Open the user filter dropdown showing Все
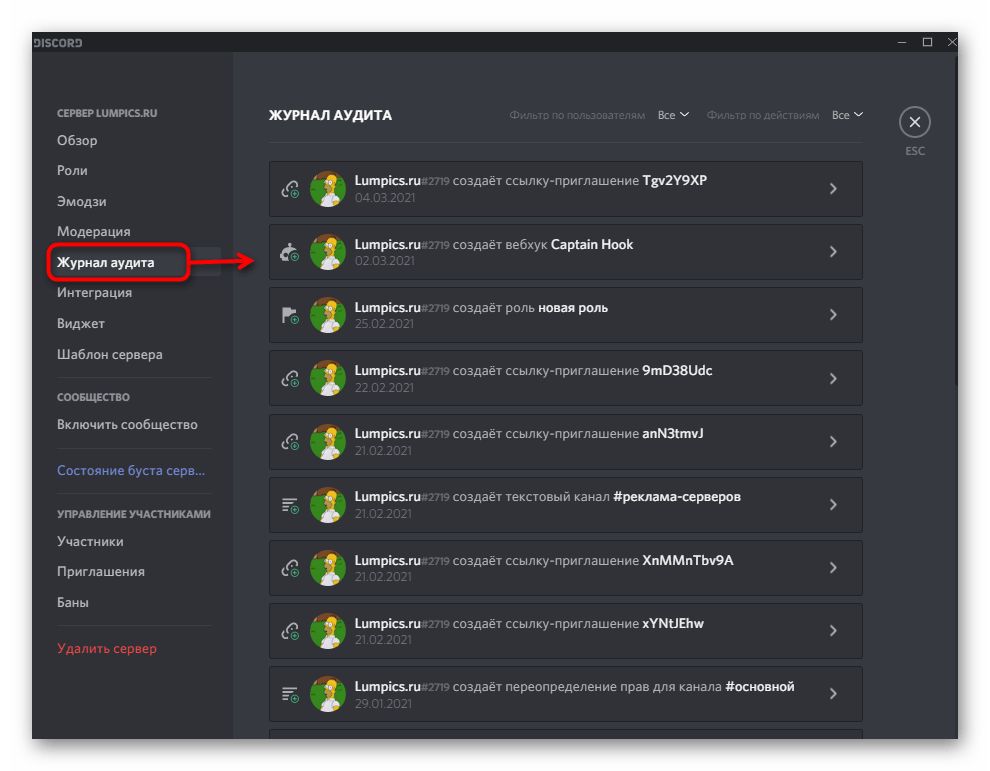The width and height of the screenshot is (990, 771). coord(673,114)
